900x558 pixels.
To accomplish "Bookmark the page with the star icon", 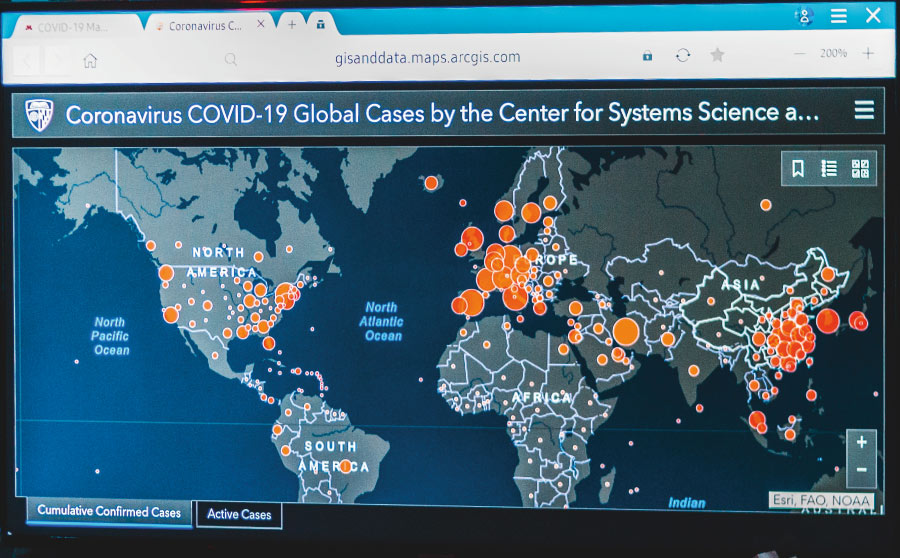I will point(717,55).
